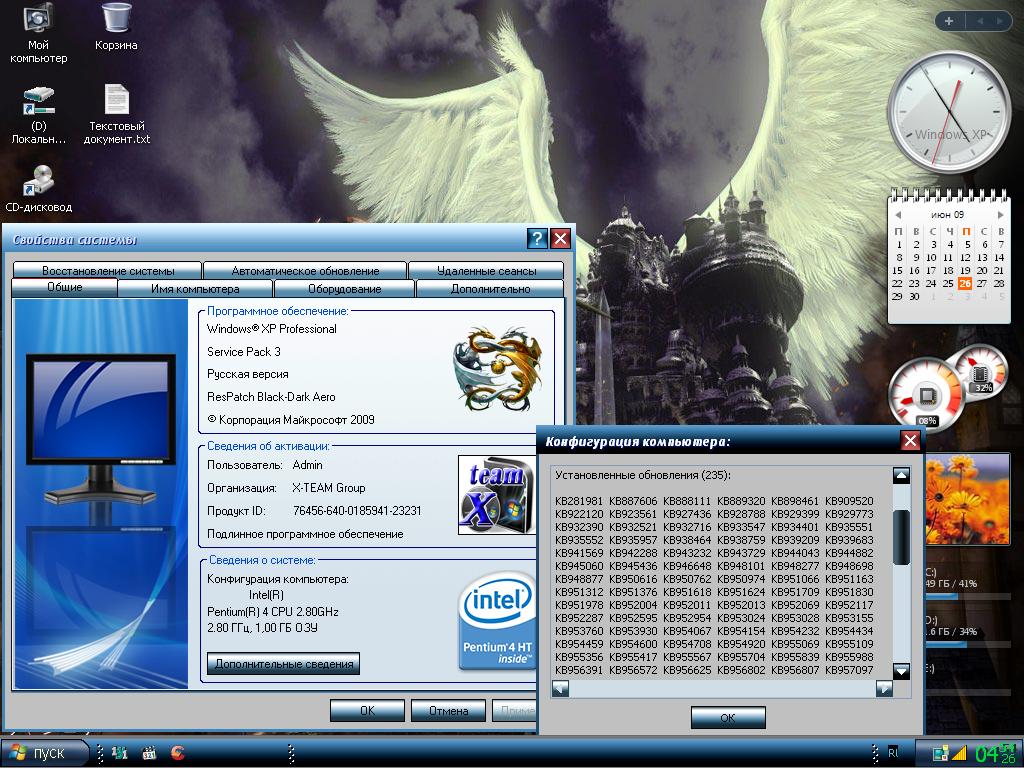Click the X-TEAM Group organization text
The width and height of the screenshot is (1024, 768).
click(328, 488)
